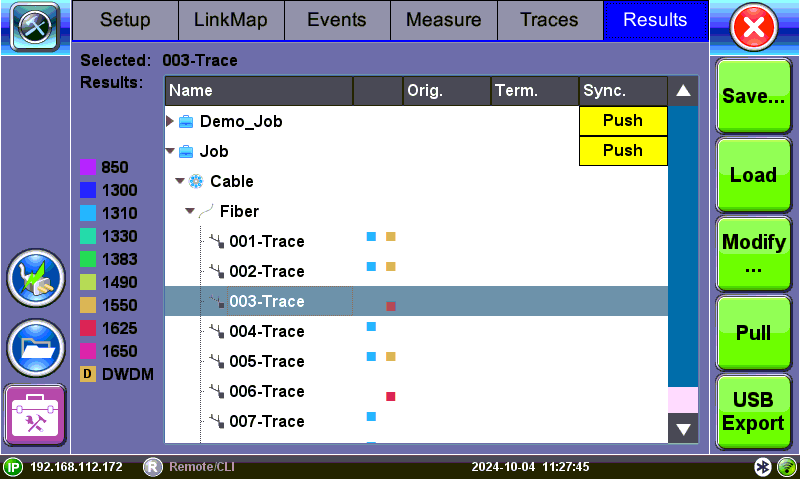The height and width of the screenshot is (479, 800).
Task: Open the Traces tab
Action: coord(549,20)
